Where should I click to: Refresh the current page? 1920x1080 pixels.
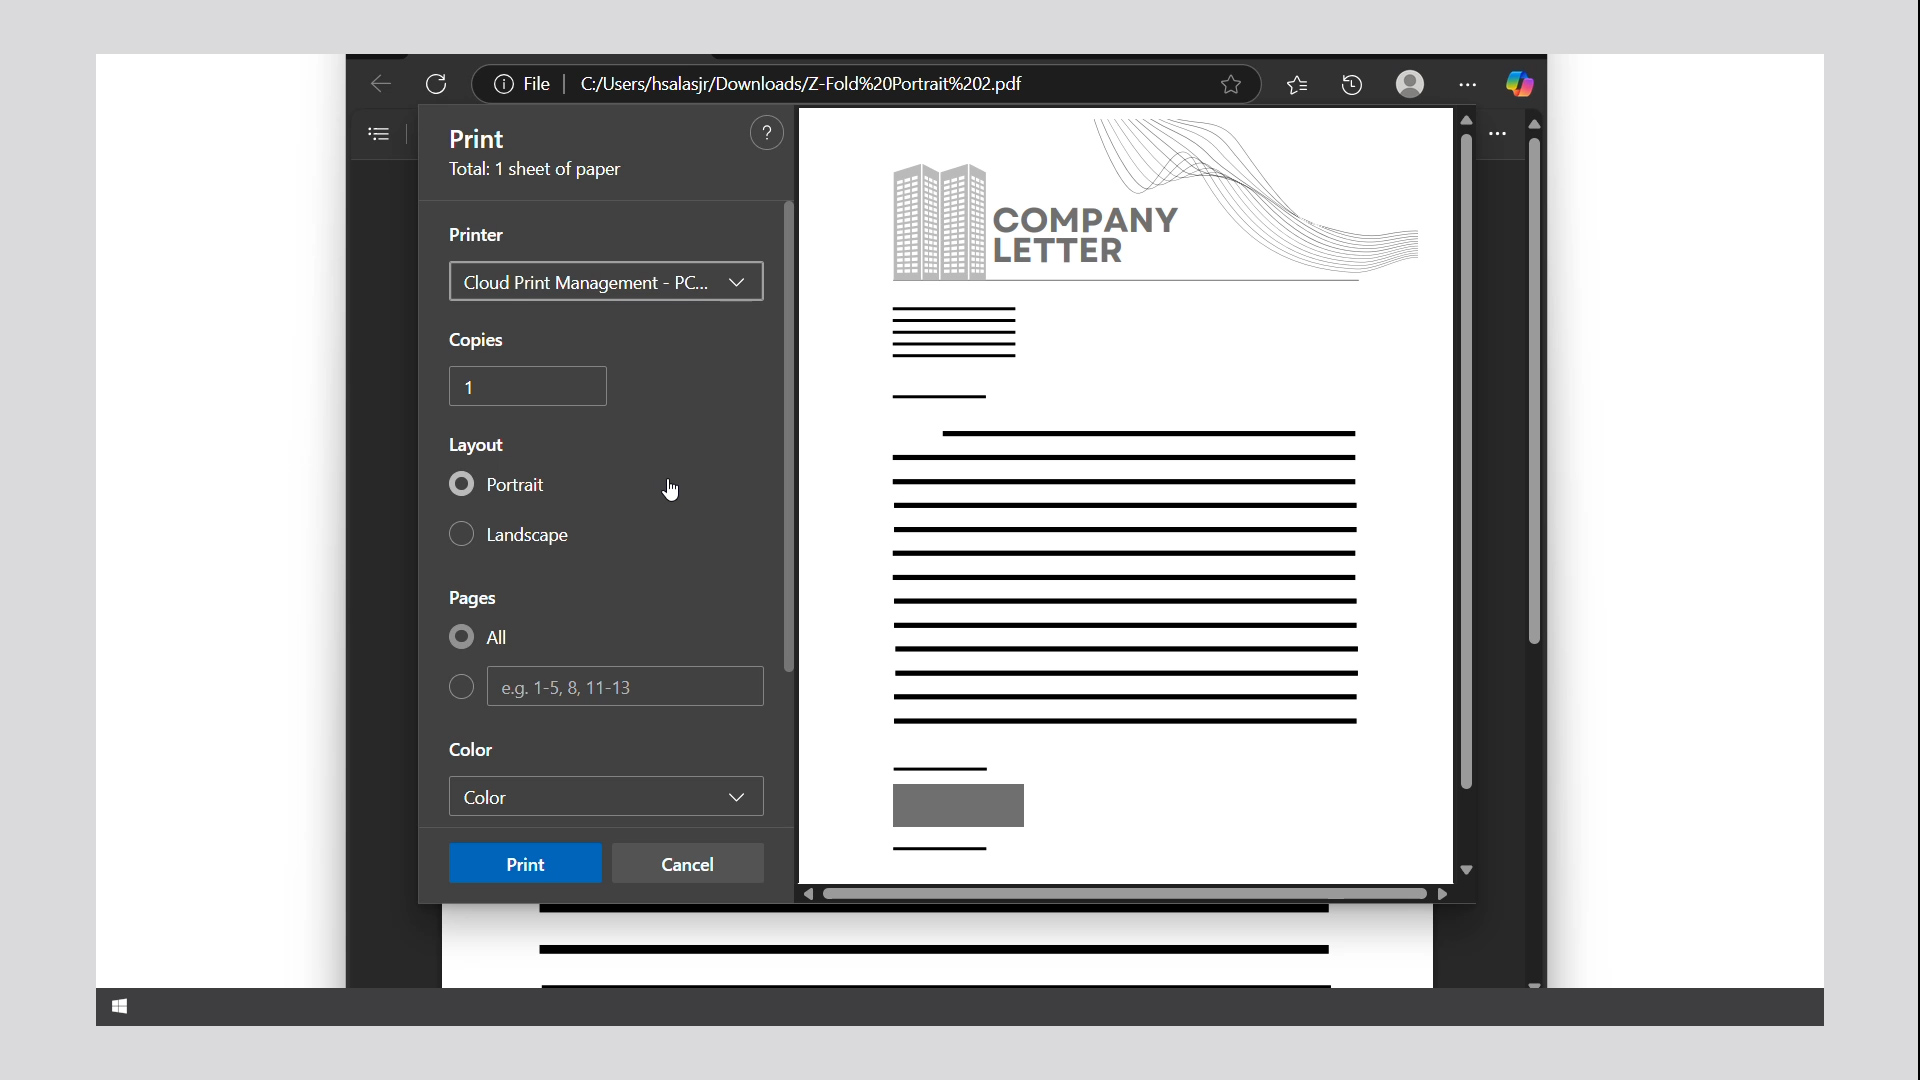[x=436, y=84]
